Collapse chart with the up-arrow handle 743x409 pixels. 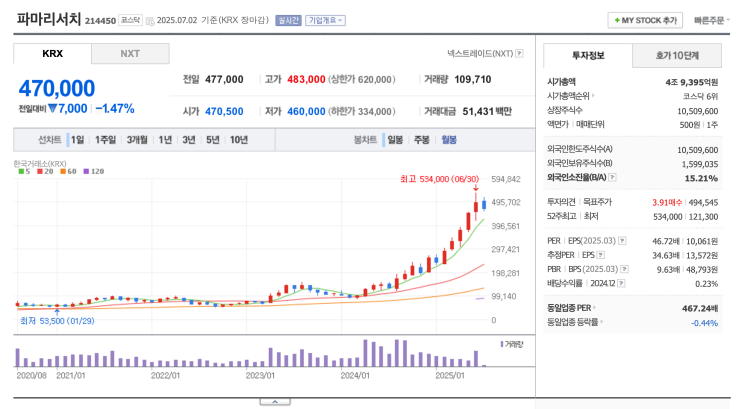(275, 402)
